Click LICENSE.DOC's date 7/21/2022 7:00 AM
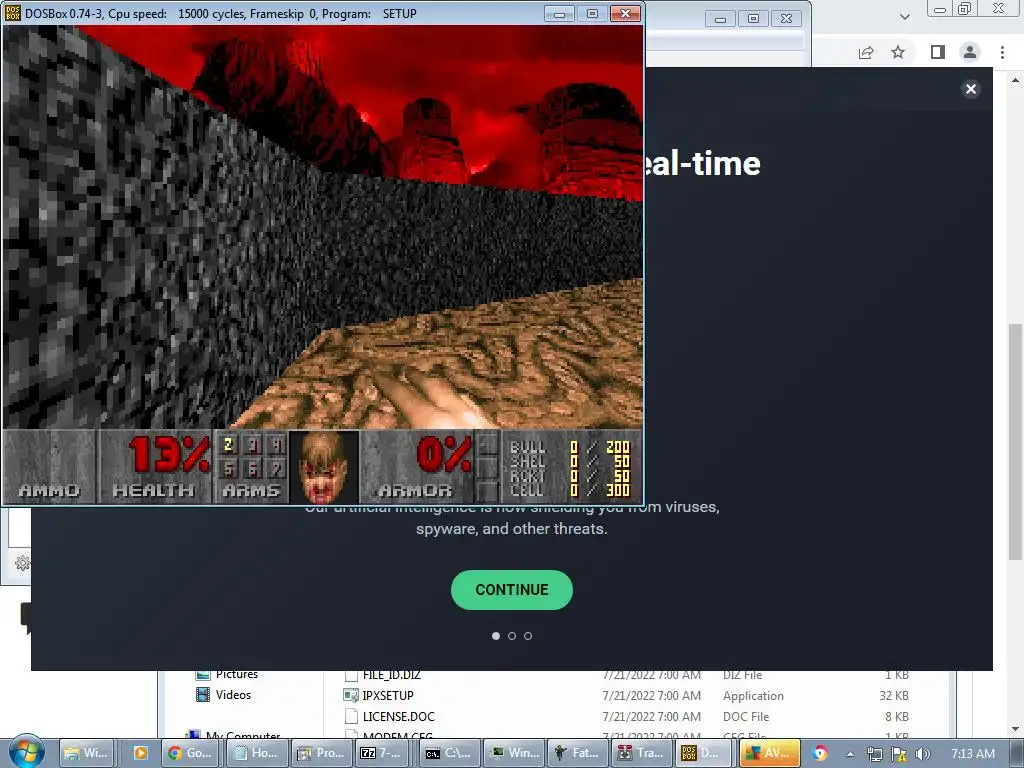This screenshot has height=768, width=1024. 651,716
